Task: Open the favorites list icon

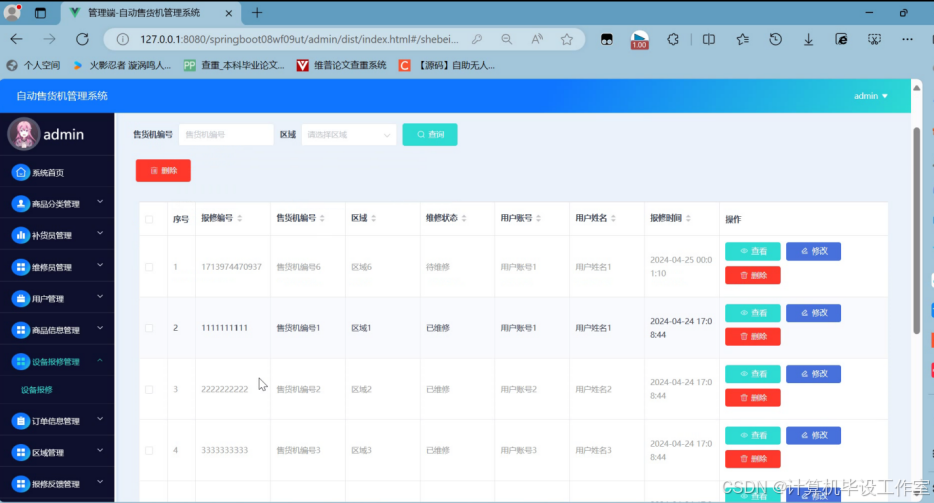Action: (742, 39)
